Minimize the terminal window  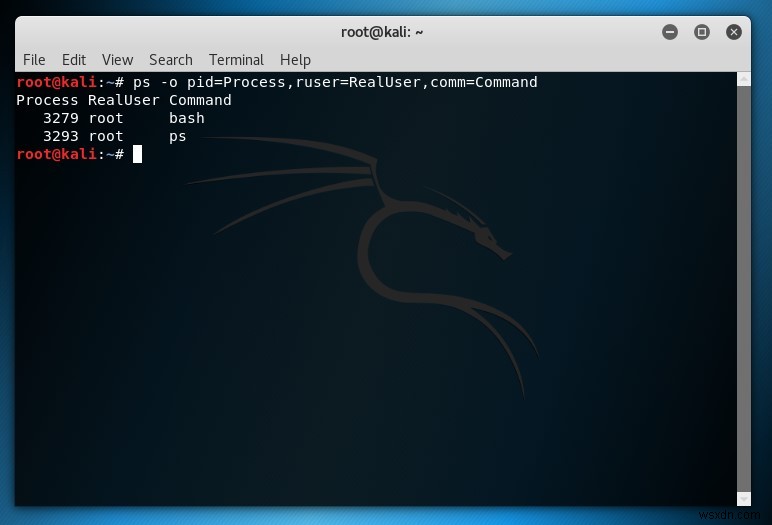pos(670,33)
